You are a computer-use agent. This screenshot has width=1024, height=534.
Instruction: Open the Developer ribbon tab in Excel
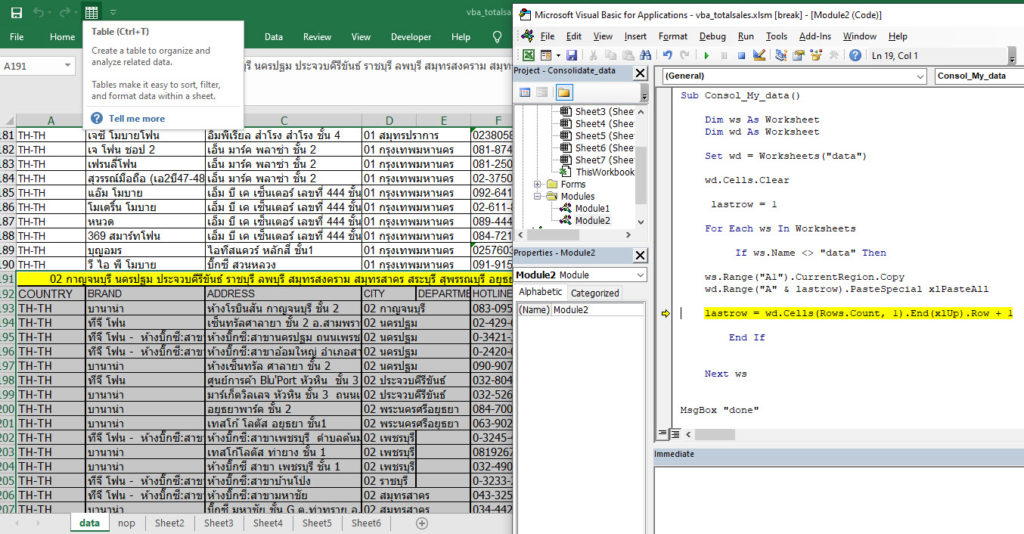[x=411, y=37]
